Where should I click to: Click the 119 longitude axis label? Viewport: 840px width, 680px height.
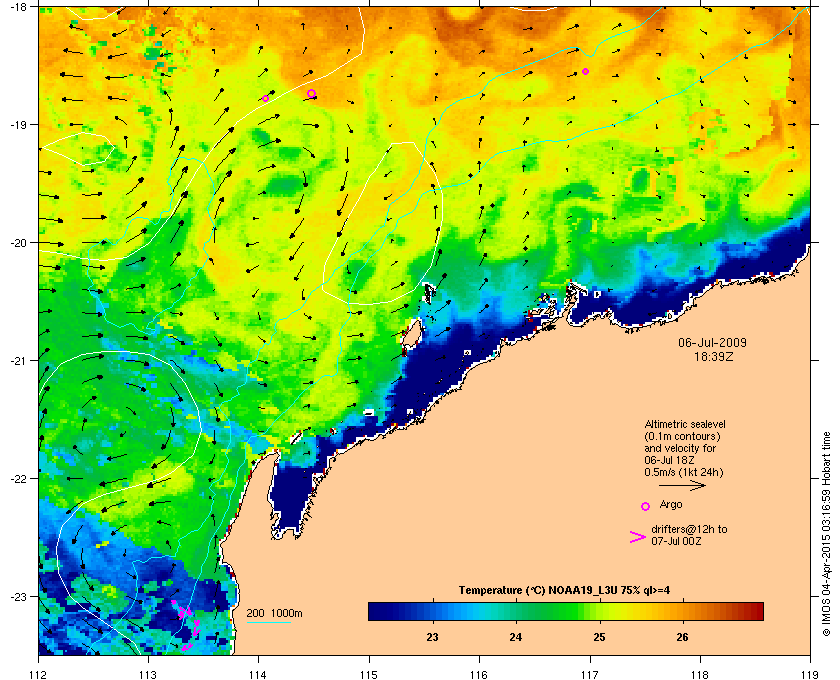click(811, 675)
